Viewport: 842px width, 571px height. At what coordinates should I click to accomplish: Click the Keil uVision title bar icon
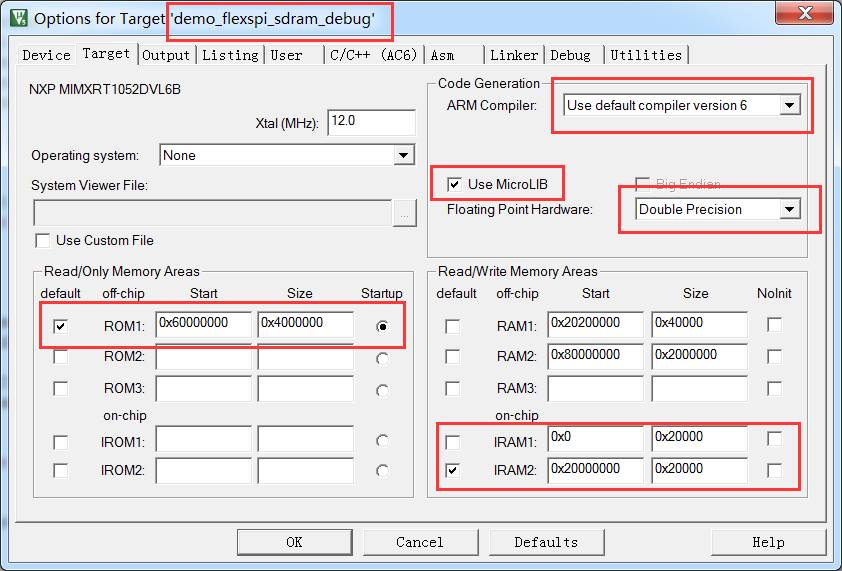[x=18, y=18]
